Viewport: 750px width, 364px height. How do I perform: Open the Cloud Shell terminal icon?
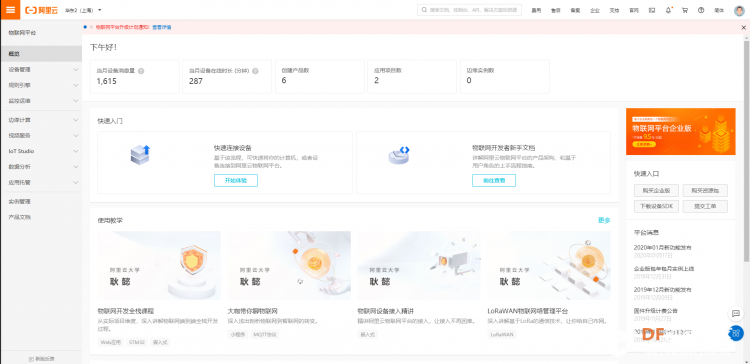click(x=652, y=10)
